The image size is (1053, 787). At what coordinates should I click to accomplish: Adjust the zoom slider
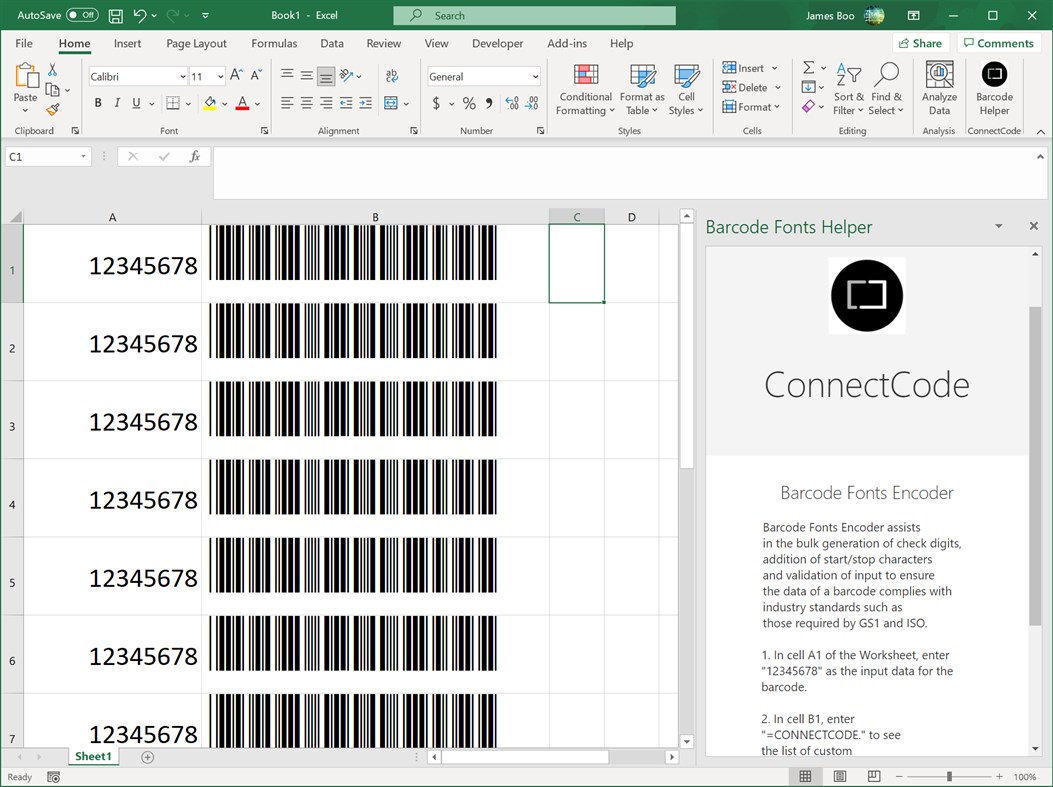(x=948, y=776)
